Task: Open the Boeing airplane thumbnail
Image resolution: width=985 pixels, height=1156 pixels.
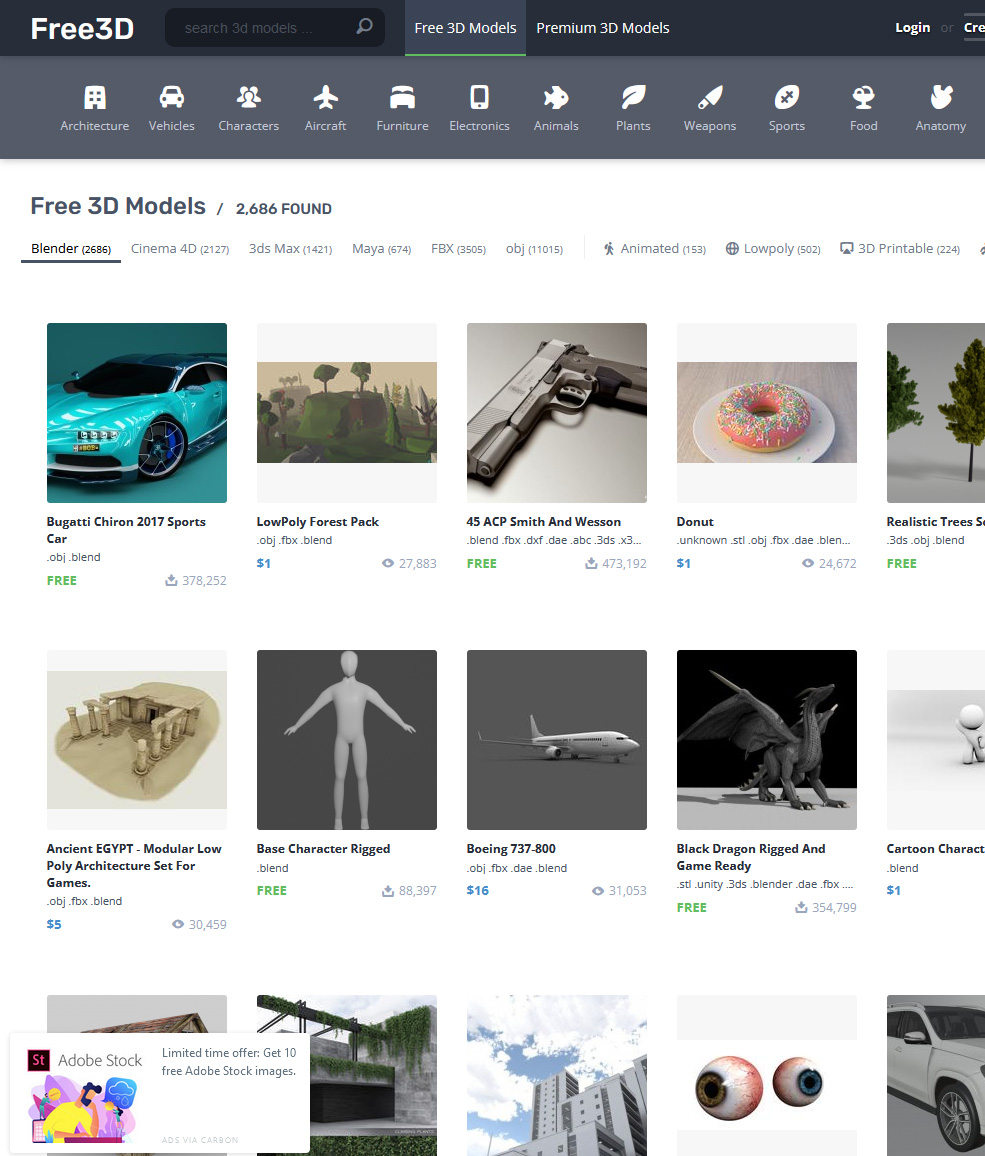Action: coord(557,739)
